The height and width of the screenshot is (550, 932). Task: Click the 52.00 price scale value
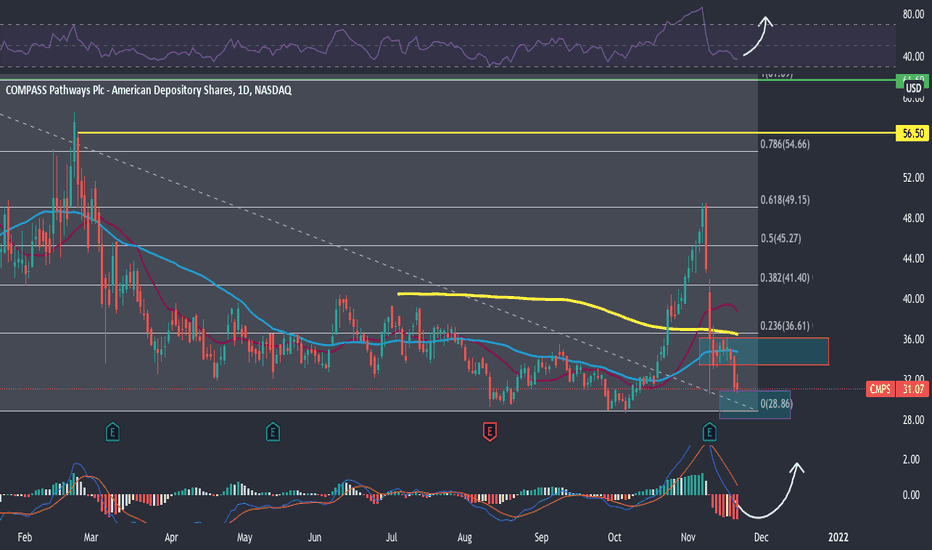pos(913,177)
